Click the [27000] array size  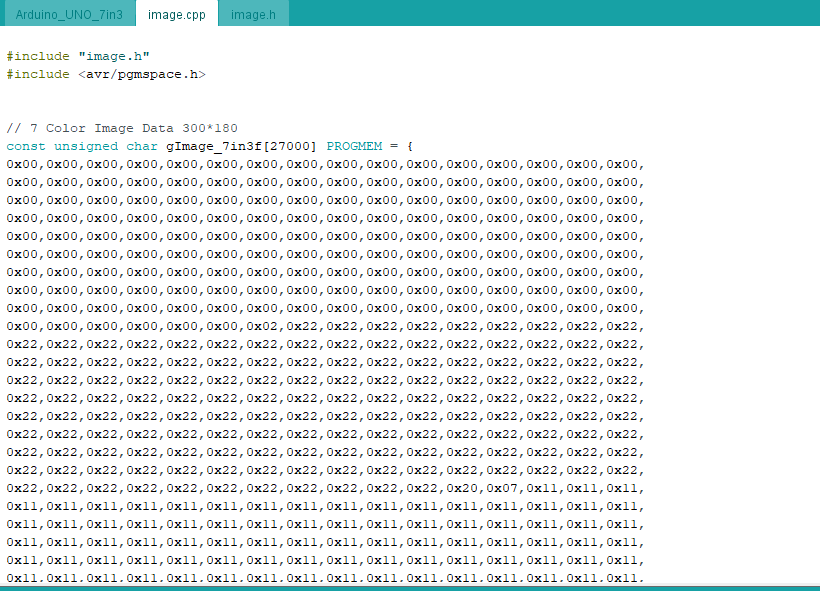(x=293, y=146)
